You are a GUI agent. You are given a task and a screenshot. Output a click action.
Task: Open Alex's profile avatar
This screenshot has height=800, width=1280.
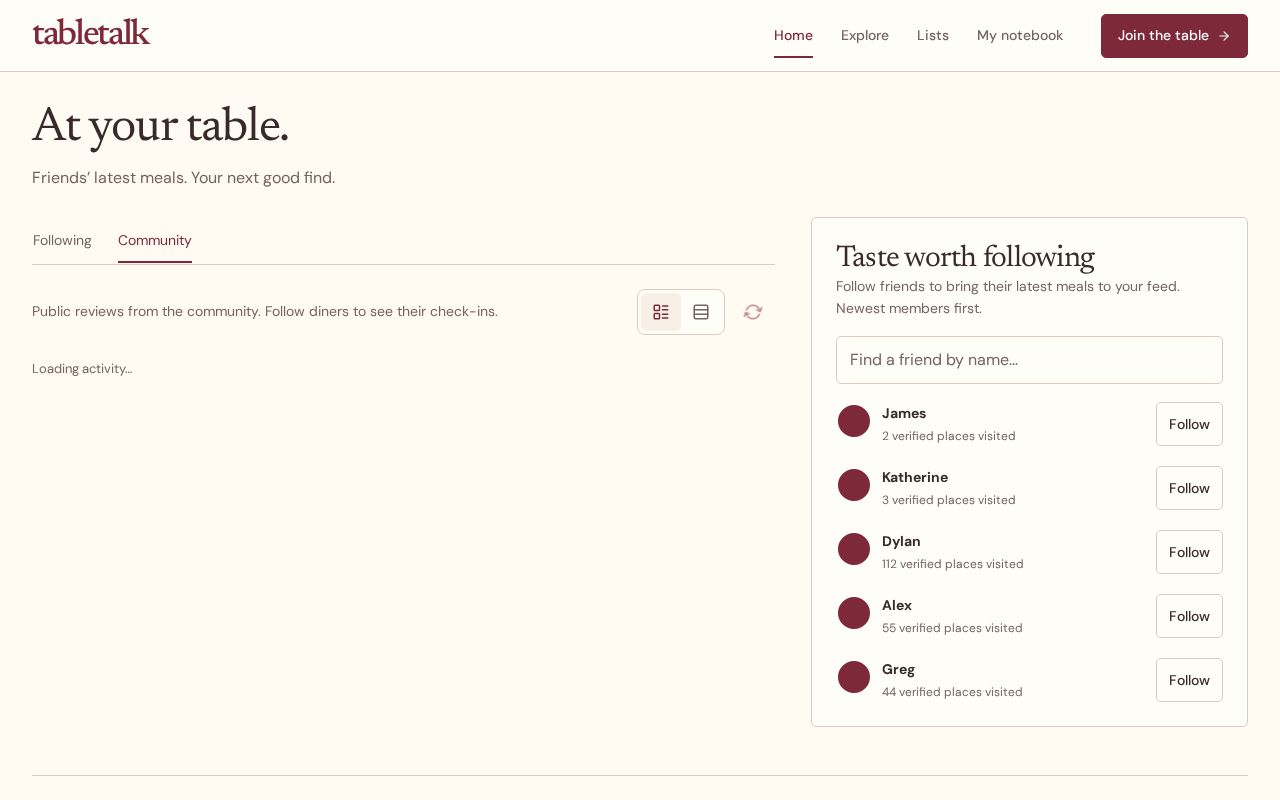854,613
